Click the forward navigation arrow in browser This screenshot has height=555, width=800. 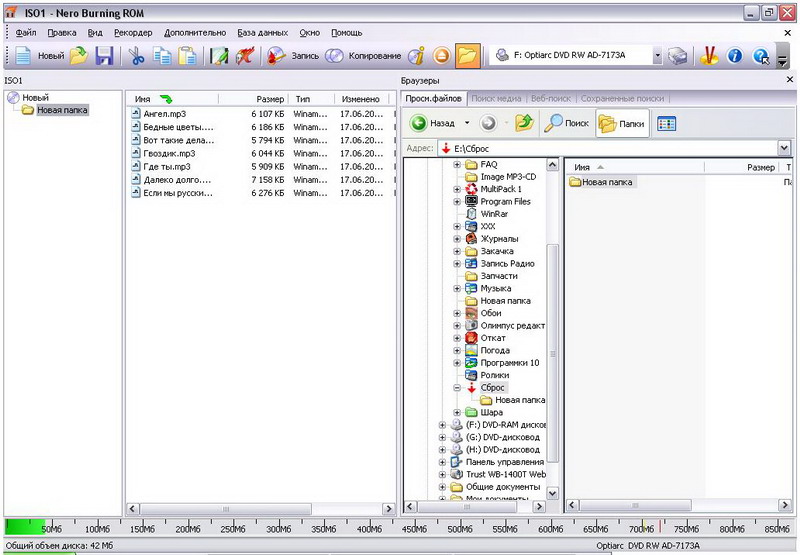click(x=488, y=123)
